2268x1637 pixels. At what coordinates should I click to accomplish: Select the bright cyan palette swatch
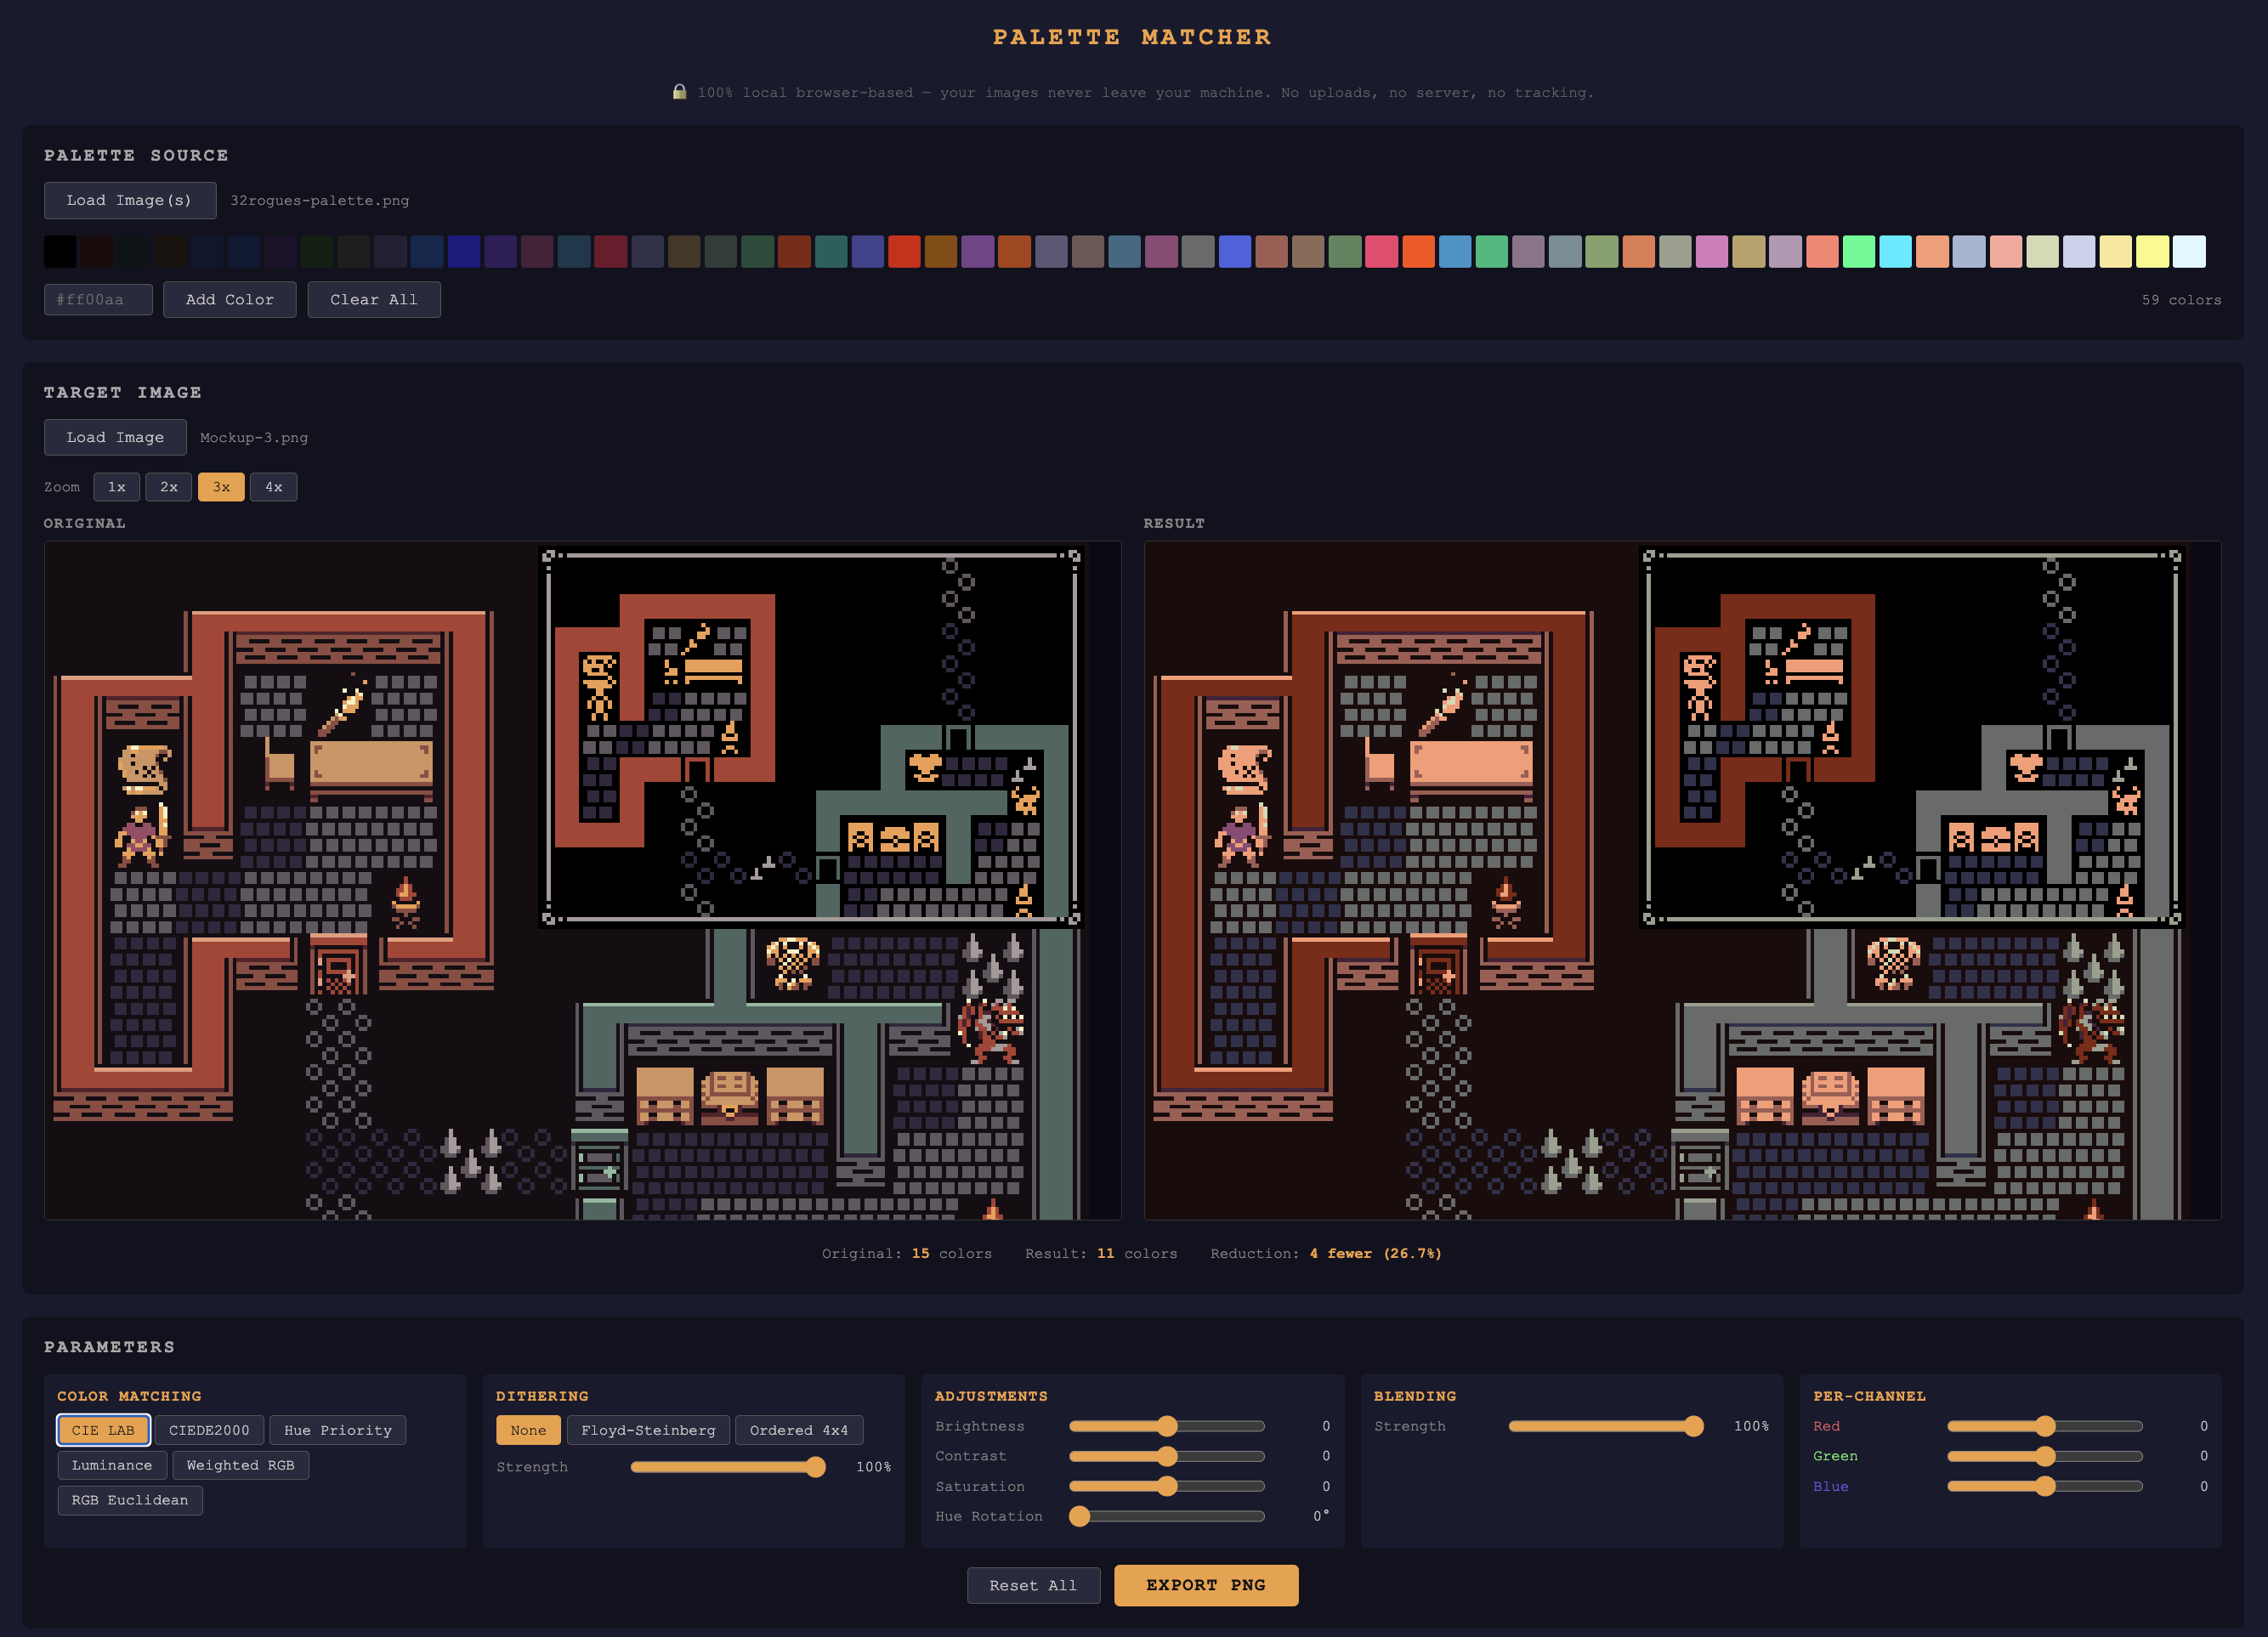(1895, 251)
